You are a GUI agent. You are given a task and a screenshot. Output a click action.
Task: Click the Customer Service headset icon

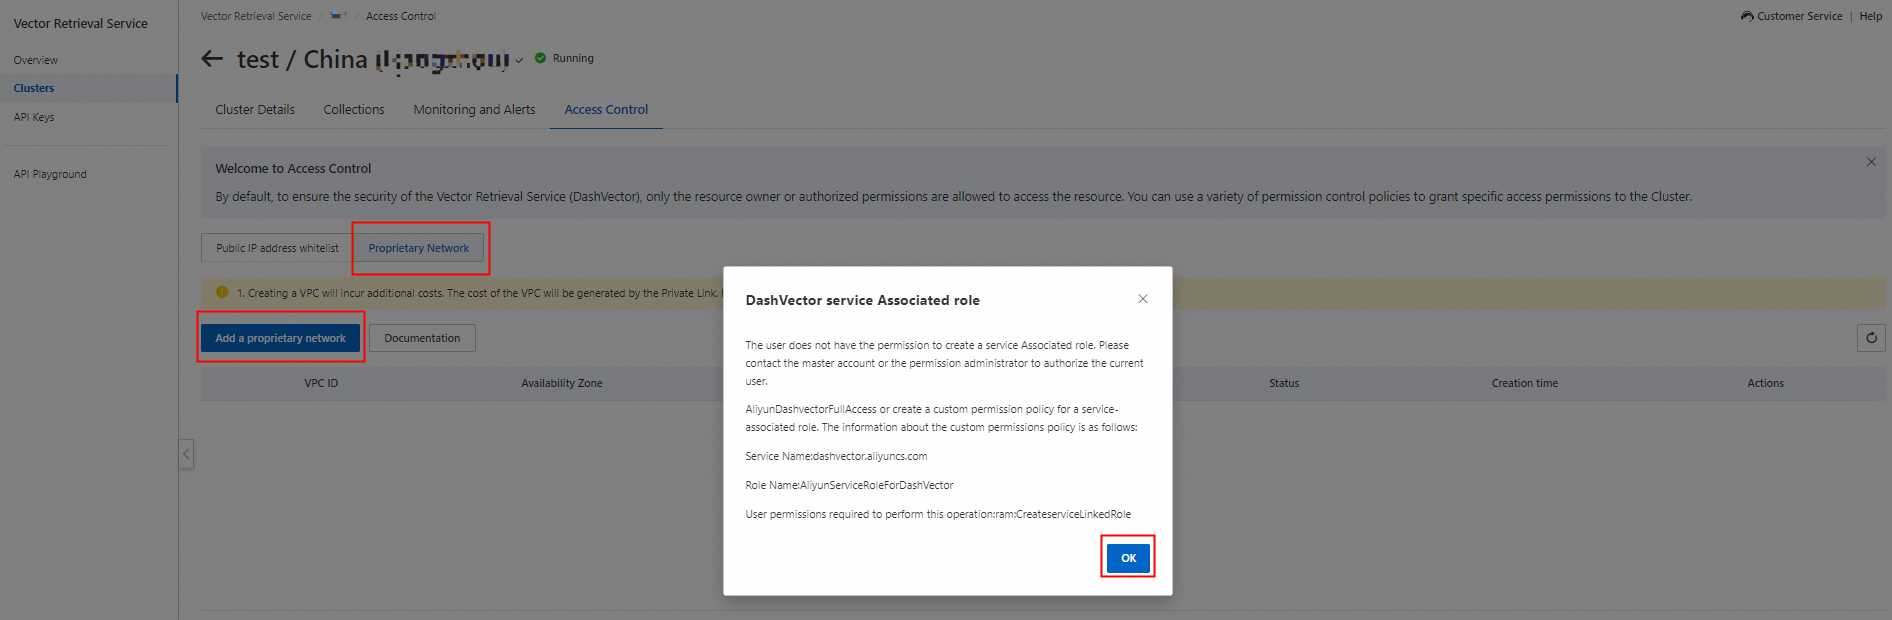pos(1747,16)
